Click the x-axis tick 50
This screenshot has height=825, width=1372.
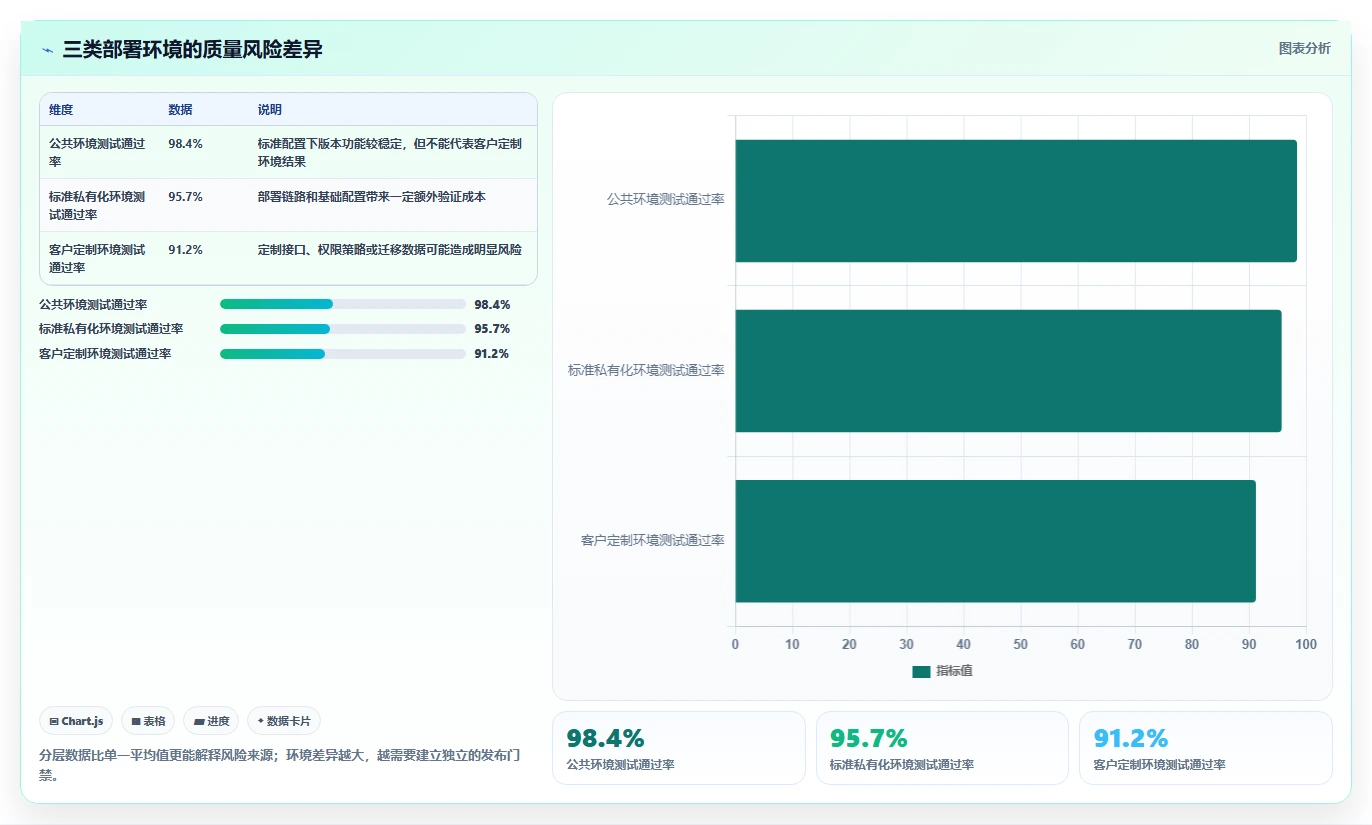click(1021, 645)
